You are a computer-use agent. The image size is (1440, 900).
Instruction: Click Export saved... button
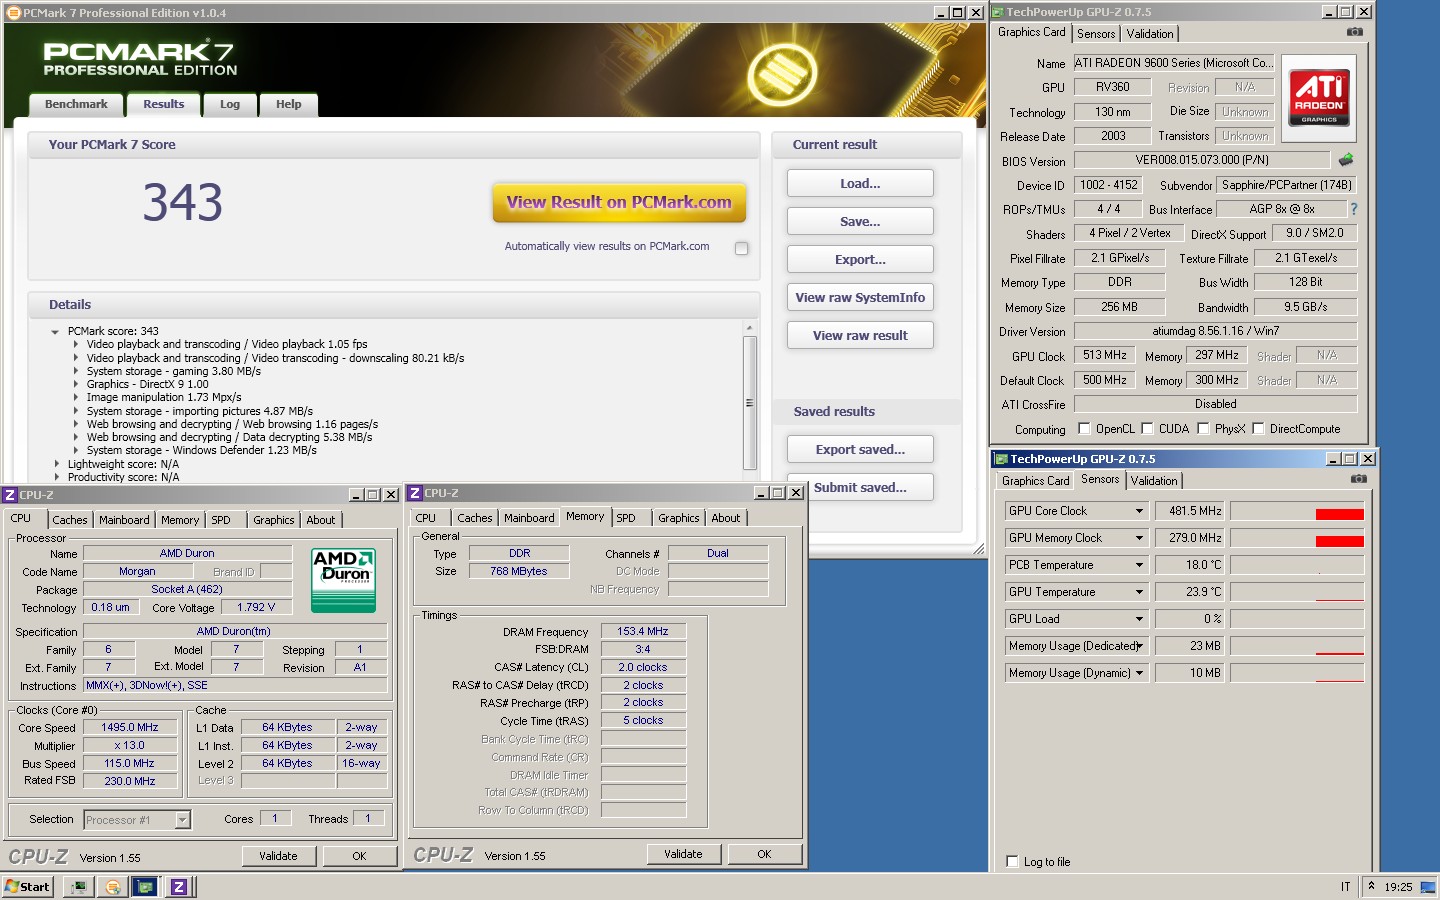(860, 449)
